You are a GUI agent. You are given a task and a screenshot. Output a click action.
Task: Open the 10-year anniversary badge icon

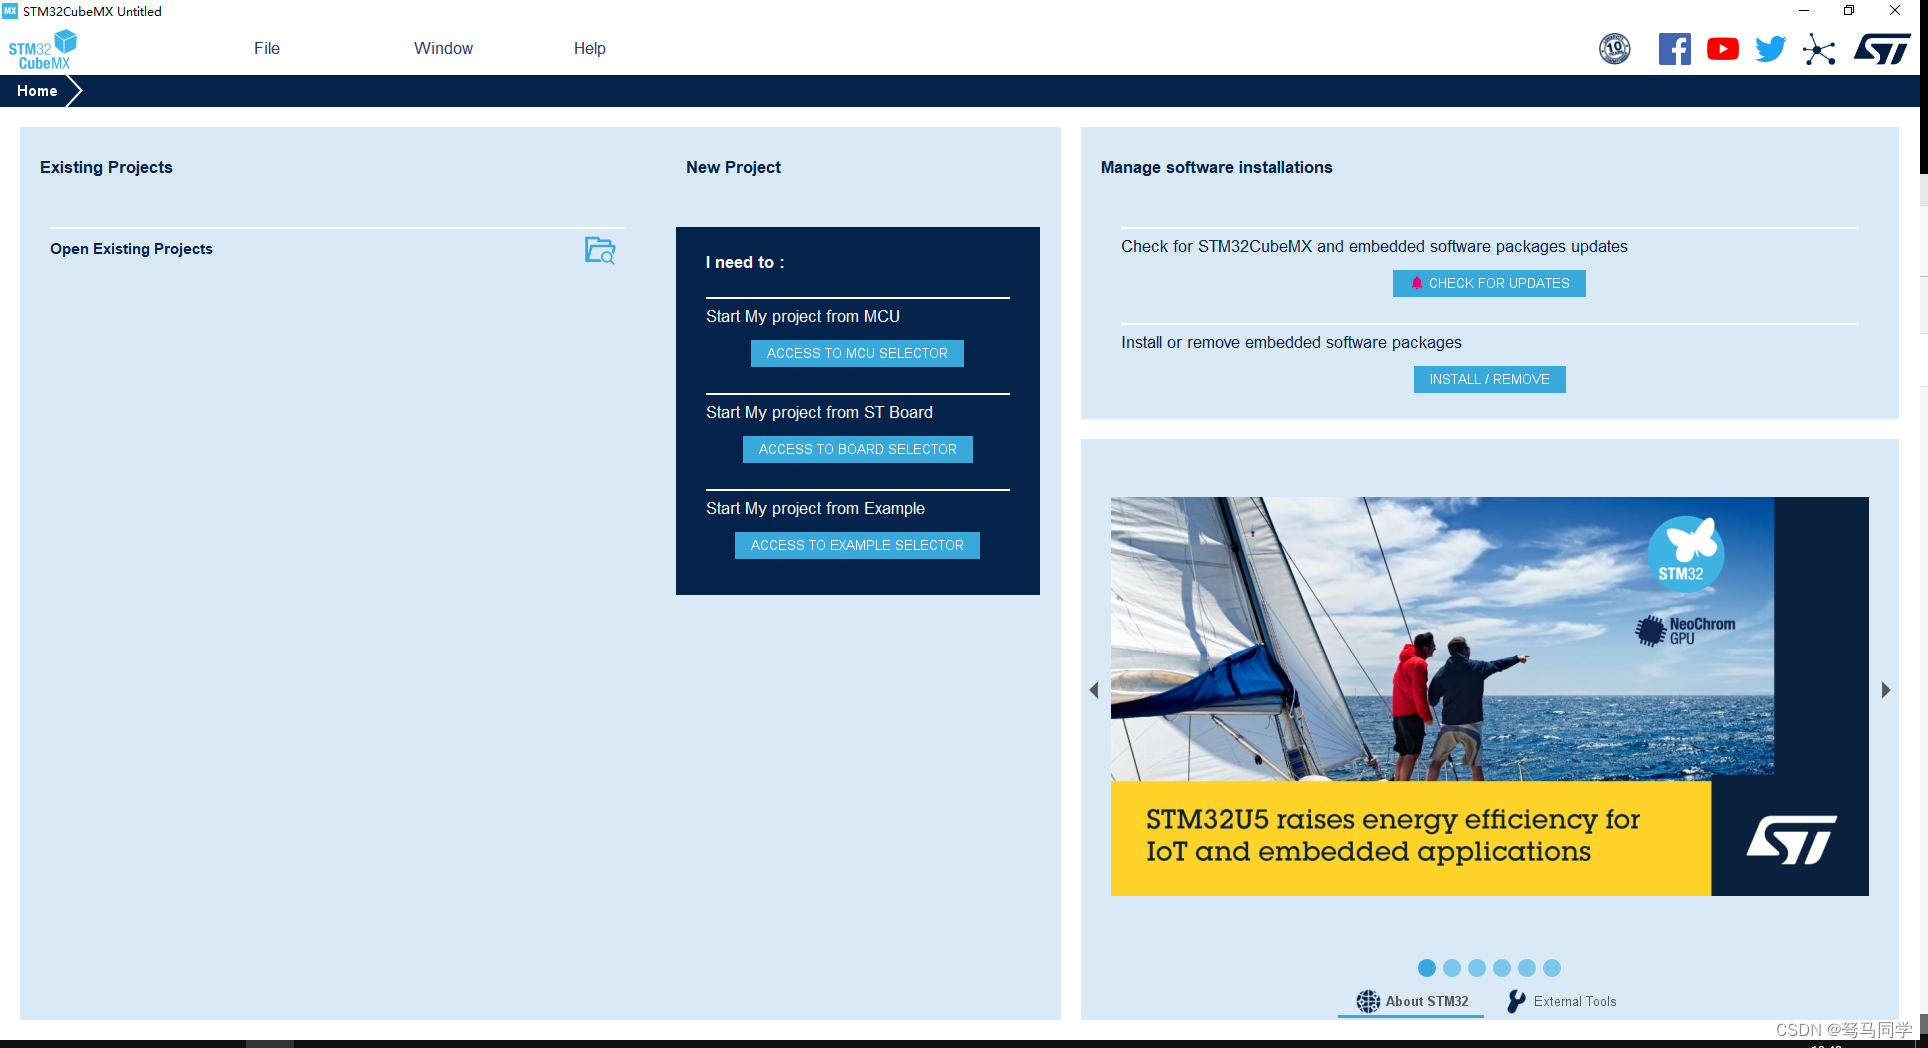coord(1614,49)
